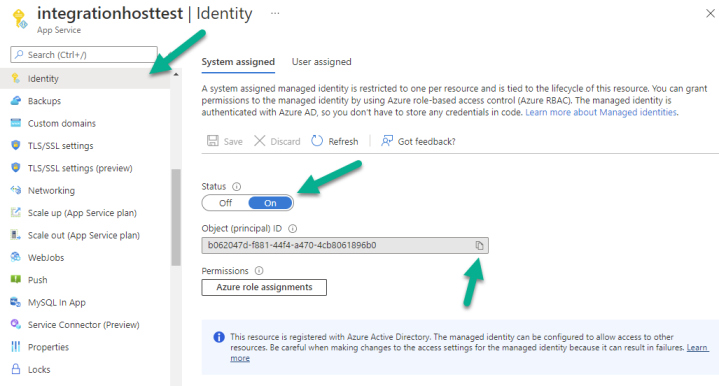Open the Got feedback option
This screenshot has height=386, width=719.
tap(418, 141)
